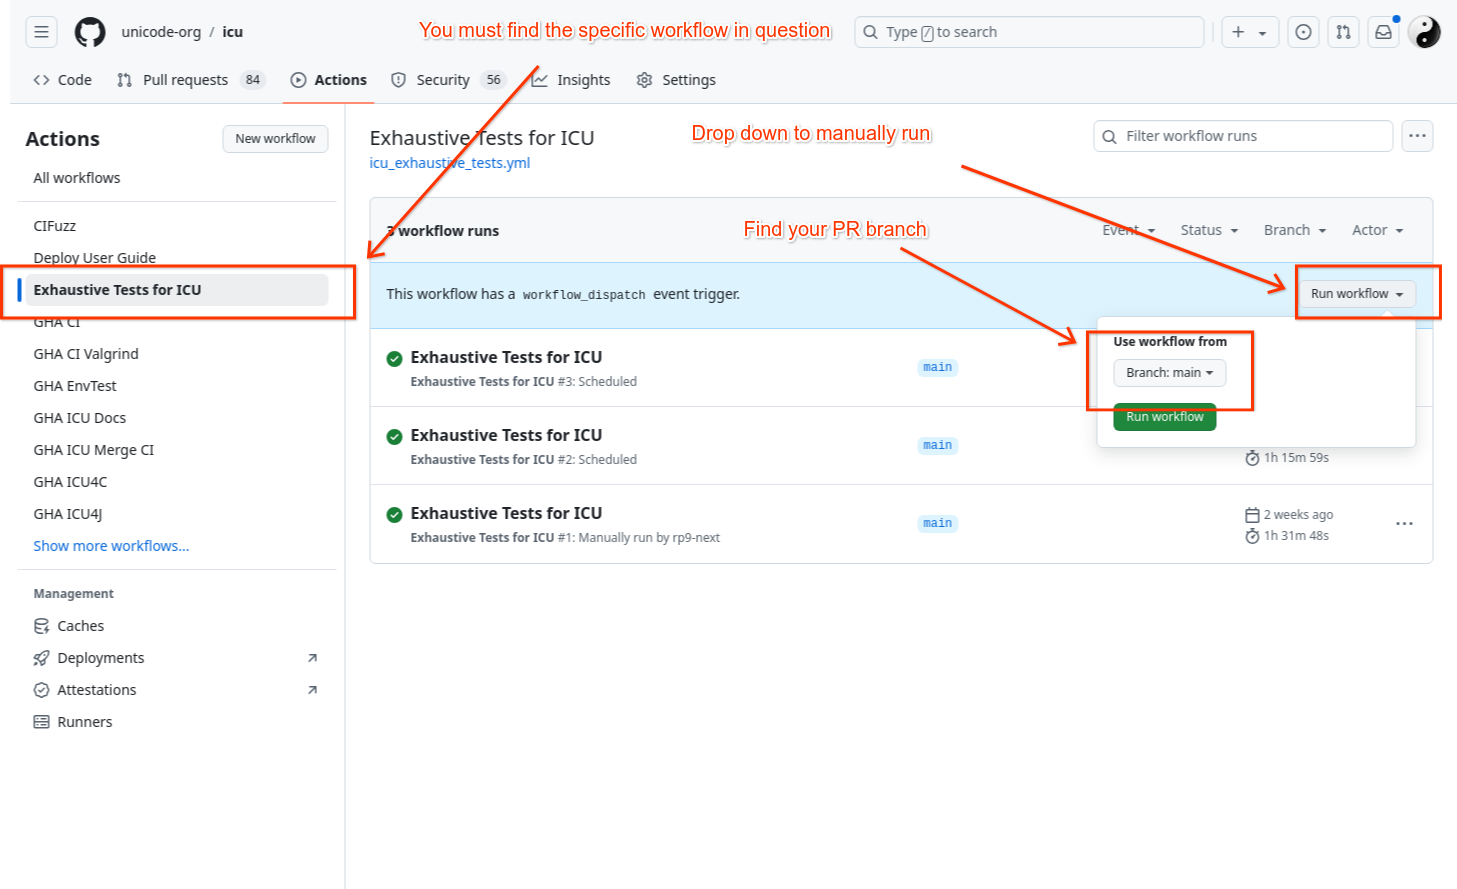Open the three-dot menu beside filter box

point(1417,136)
